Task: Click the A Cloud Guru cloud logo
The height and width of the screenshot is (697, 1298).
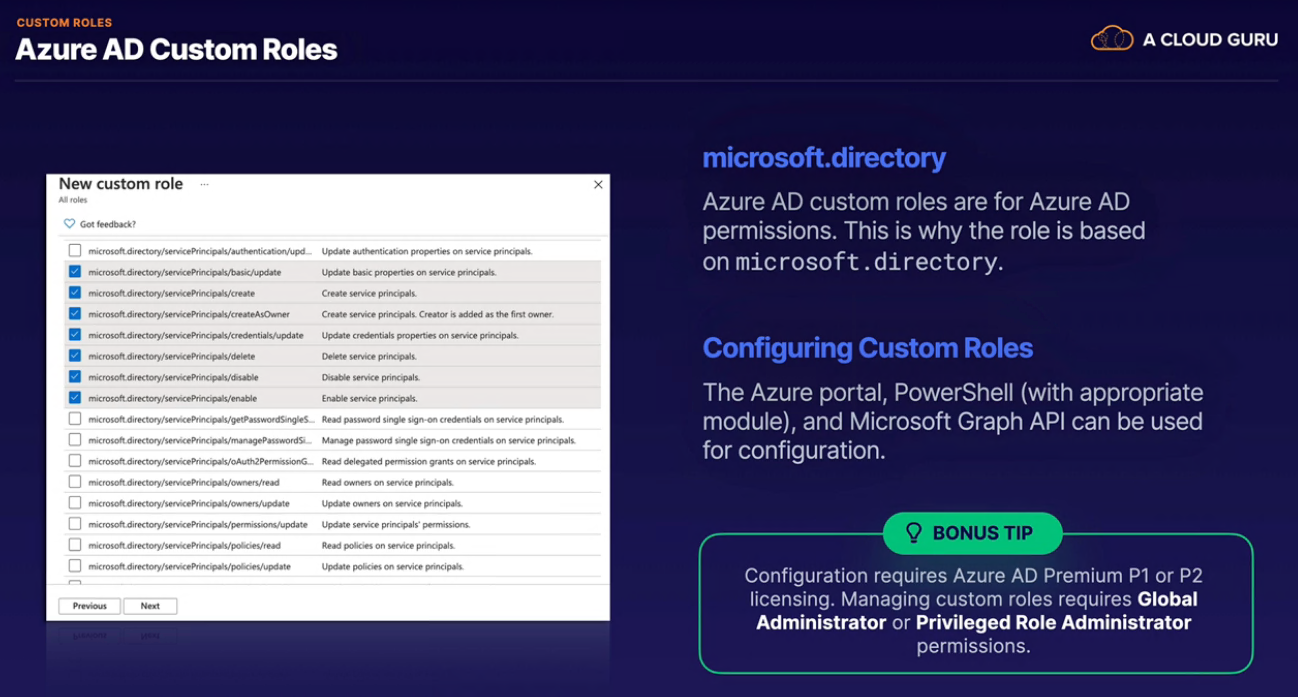Action: tap(1112, 39)
